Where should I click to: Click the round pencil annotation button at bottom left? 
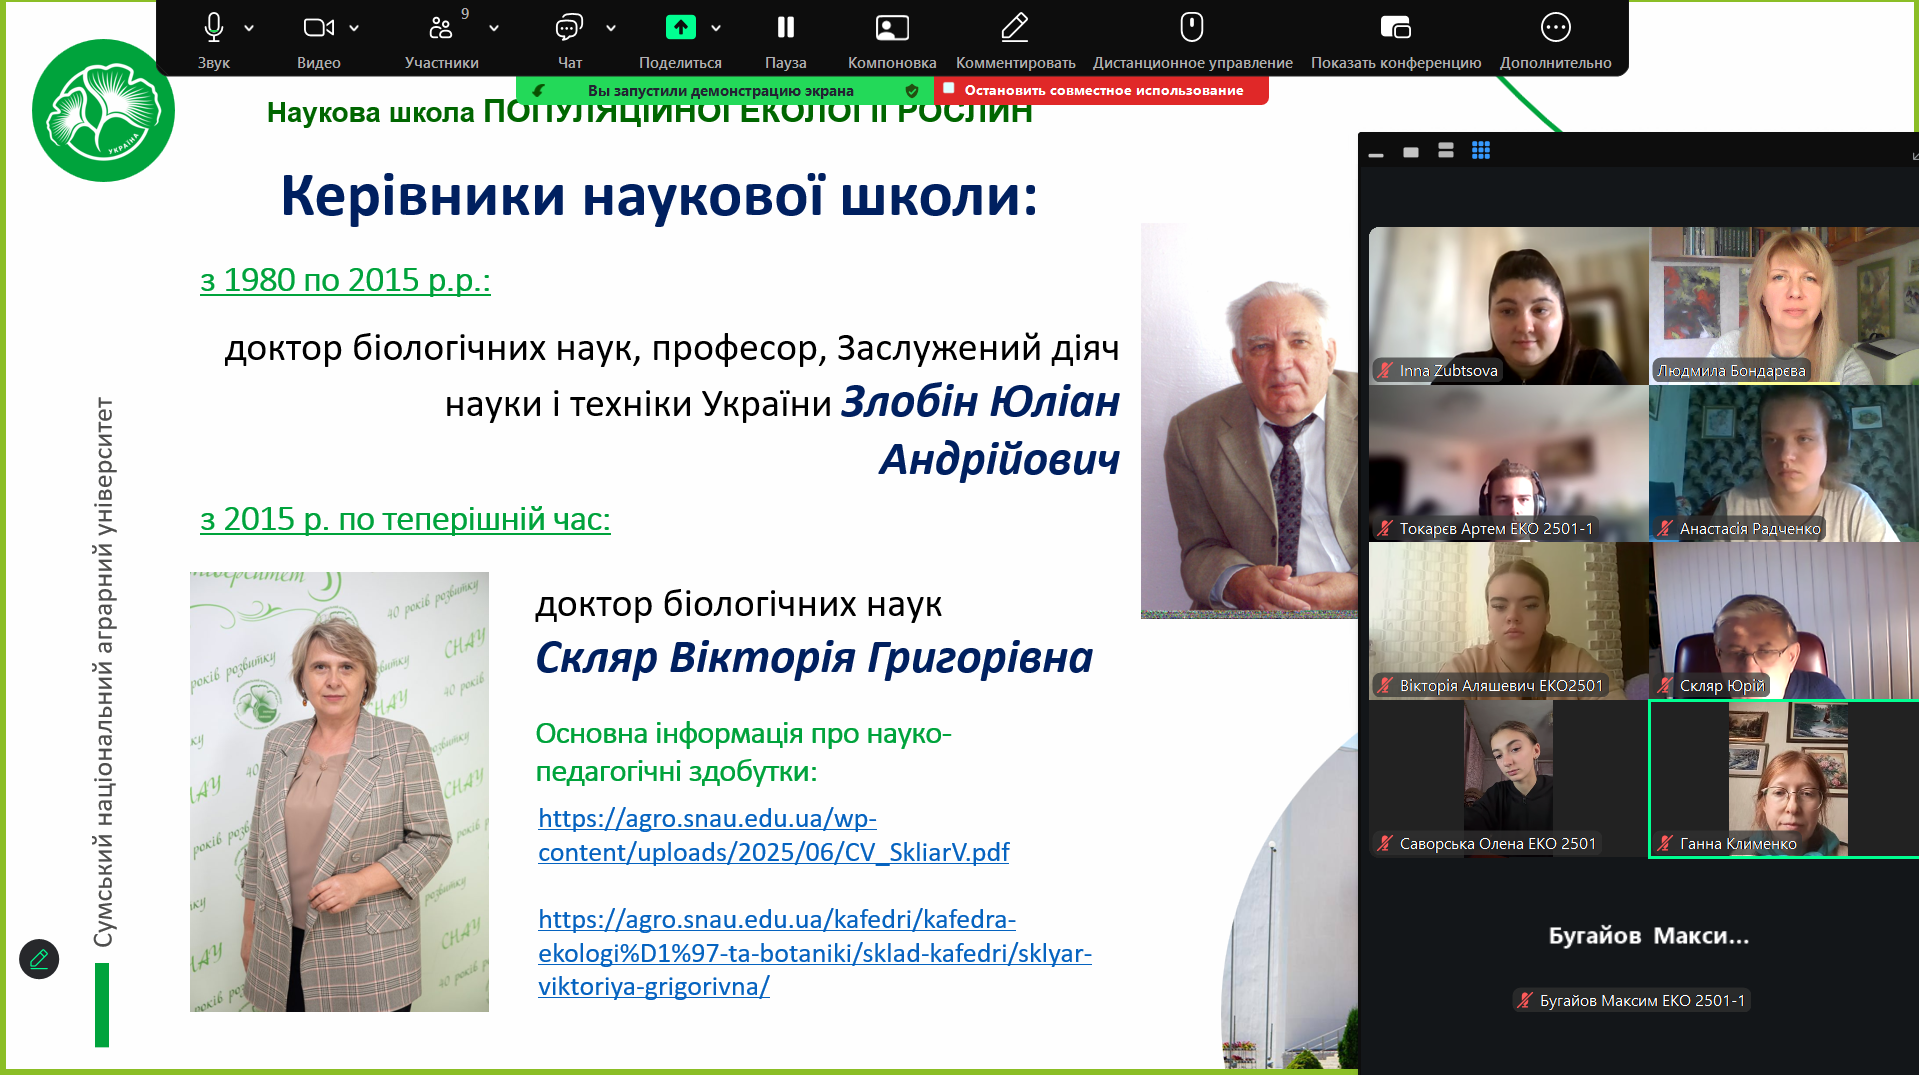coord(39,959)
